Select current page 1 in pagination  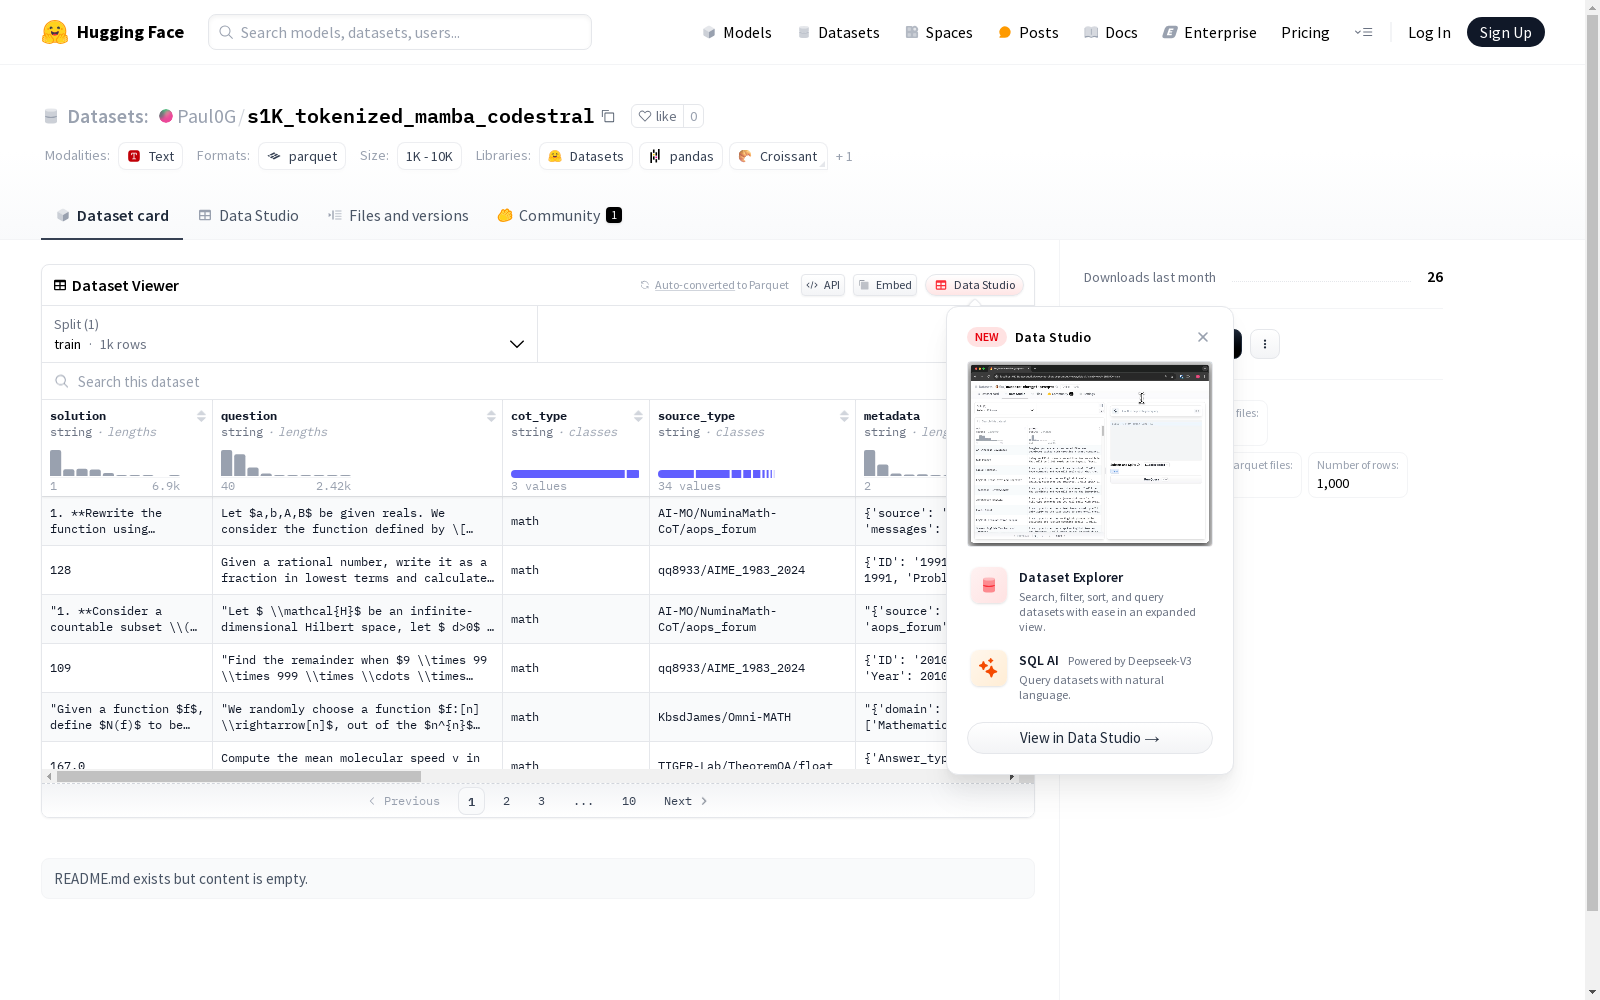(472, 801)
